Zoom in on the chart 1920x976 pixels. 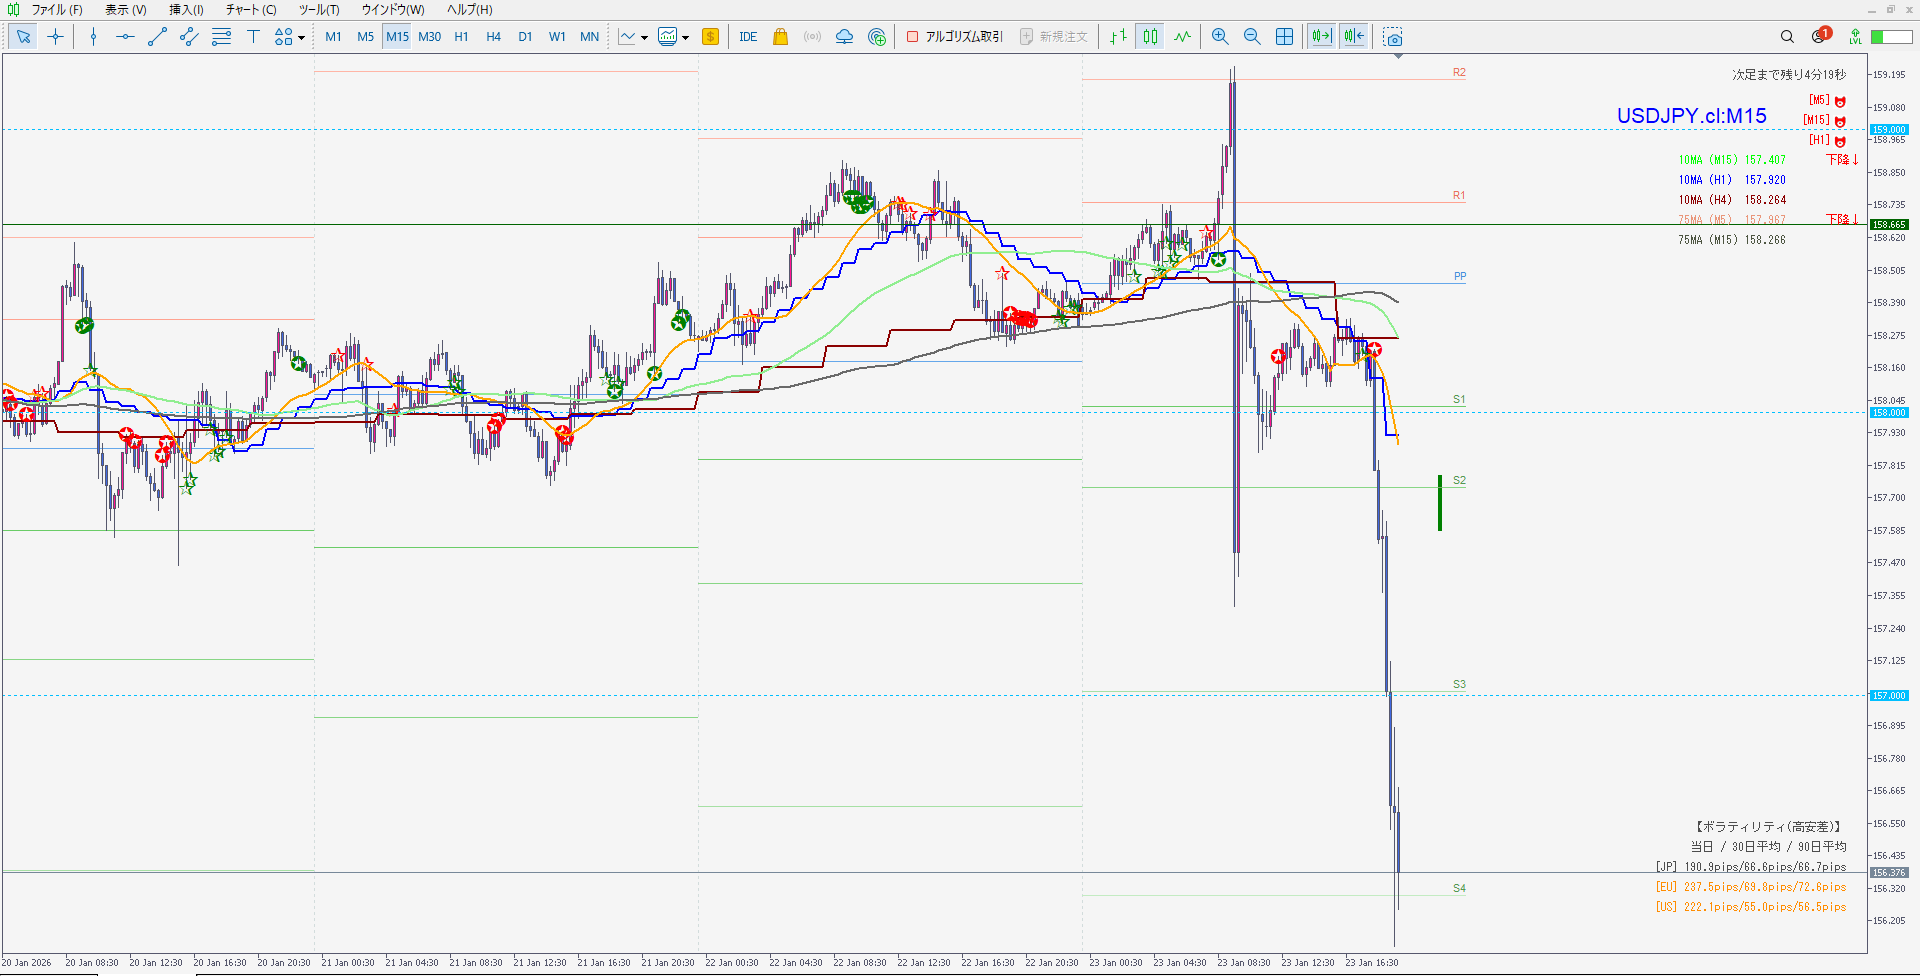click(x=1220, y=37)
